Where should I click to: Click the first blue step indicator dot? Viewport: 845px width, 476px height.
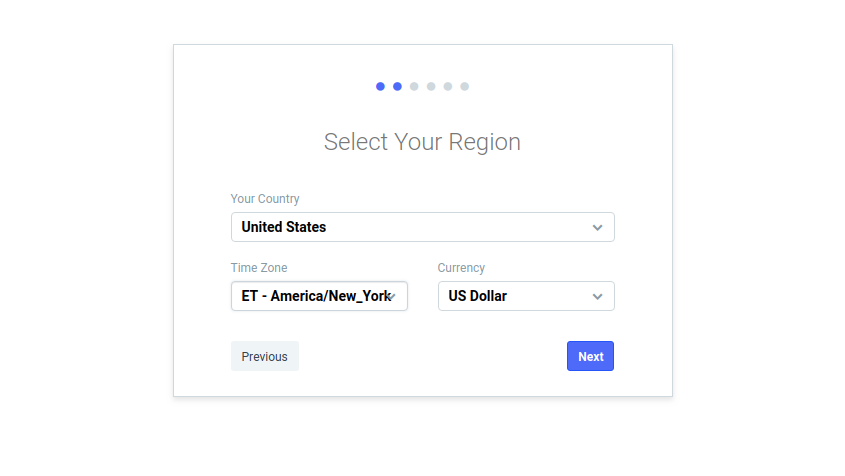(380, 86)
